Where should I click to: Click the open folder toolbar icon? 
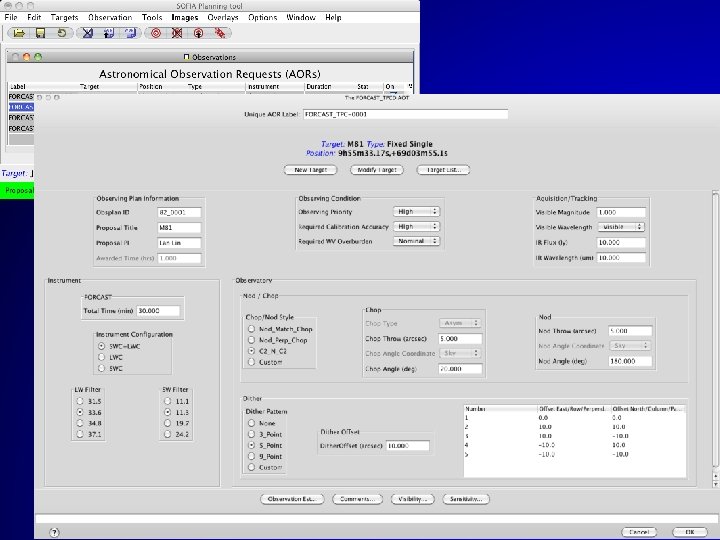point(18,33)
